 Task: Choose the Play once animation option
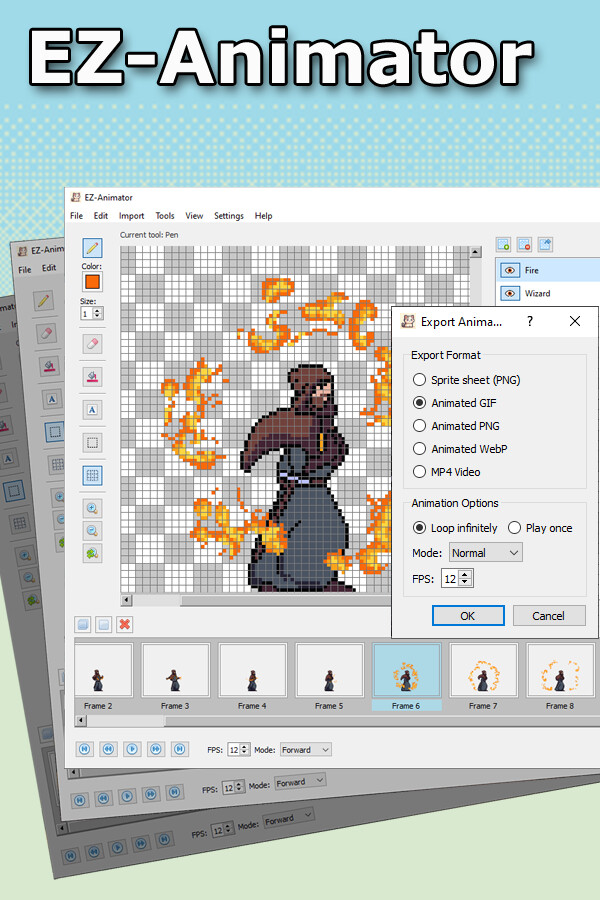tap(515, 527)
